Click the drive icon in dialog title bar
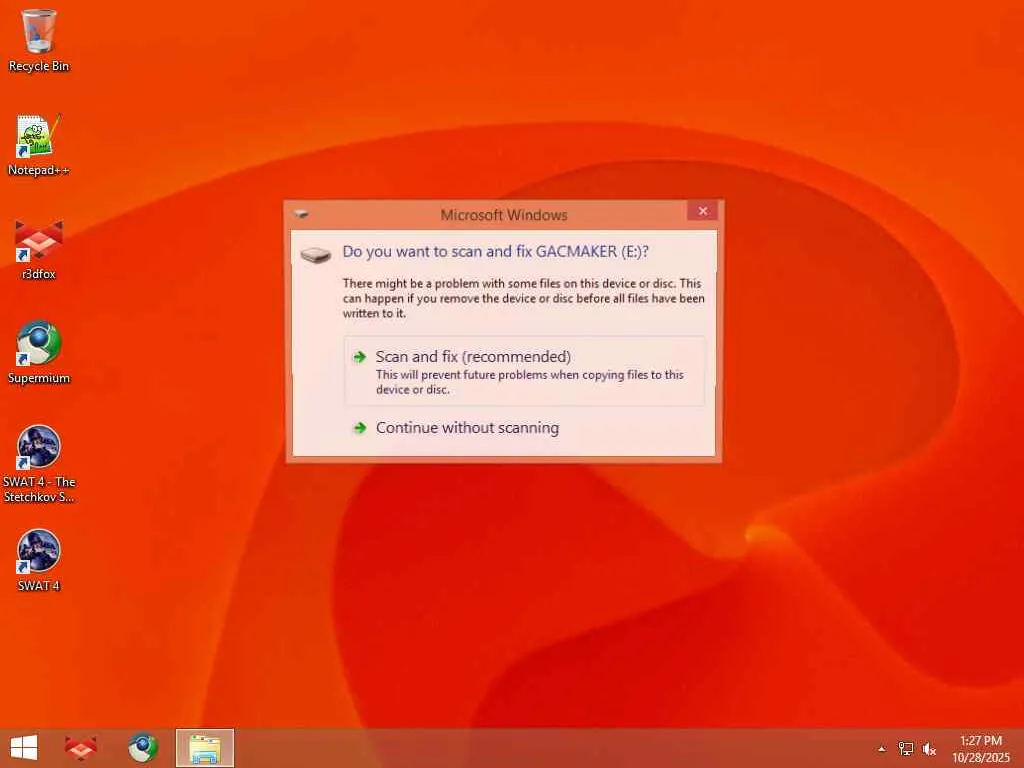This screenshot has width=1024, height=768. [x=301, y=214]
